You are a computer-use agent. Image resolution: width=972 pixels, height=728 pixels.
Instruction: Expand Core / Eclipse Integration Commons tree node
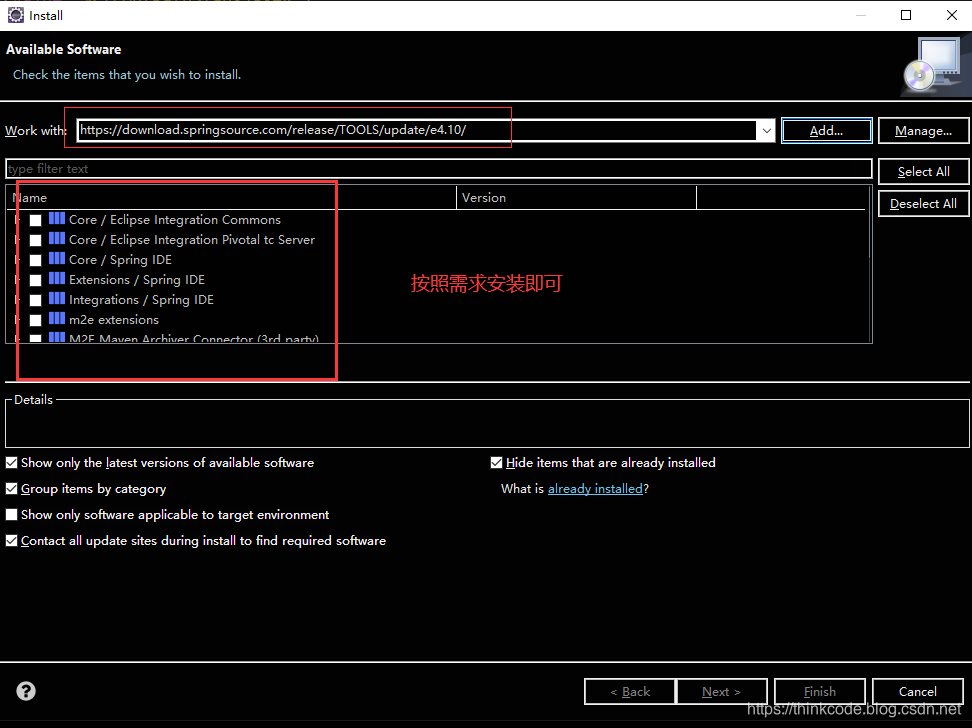pos(16,220)
